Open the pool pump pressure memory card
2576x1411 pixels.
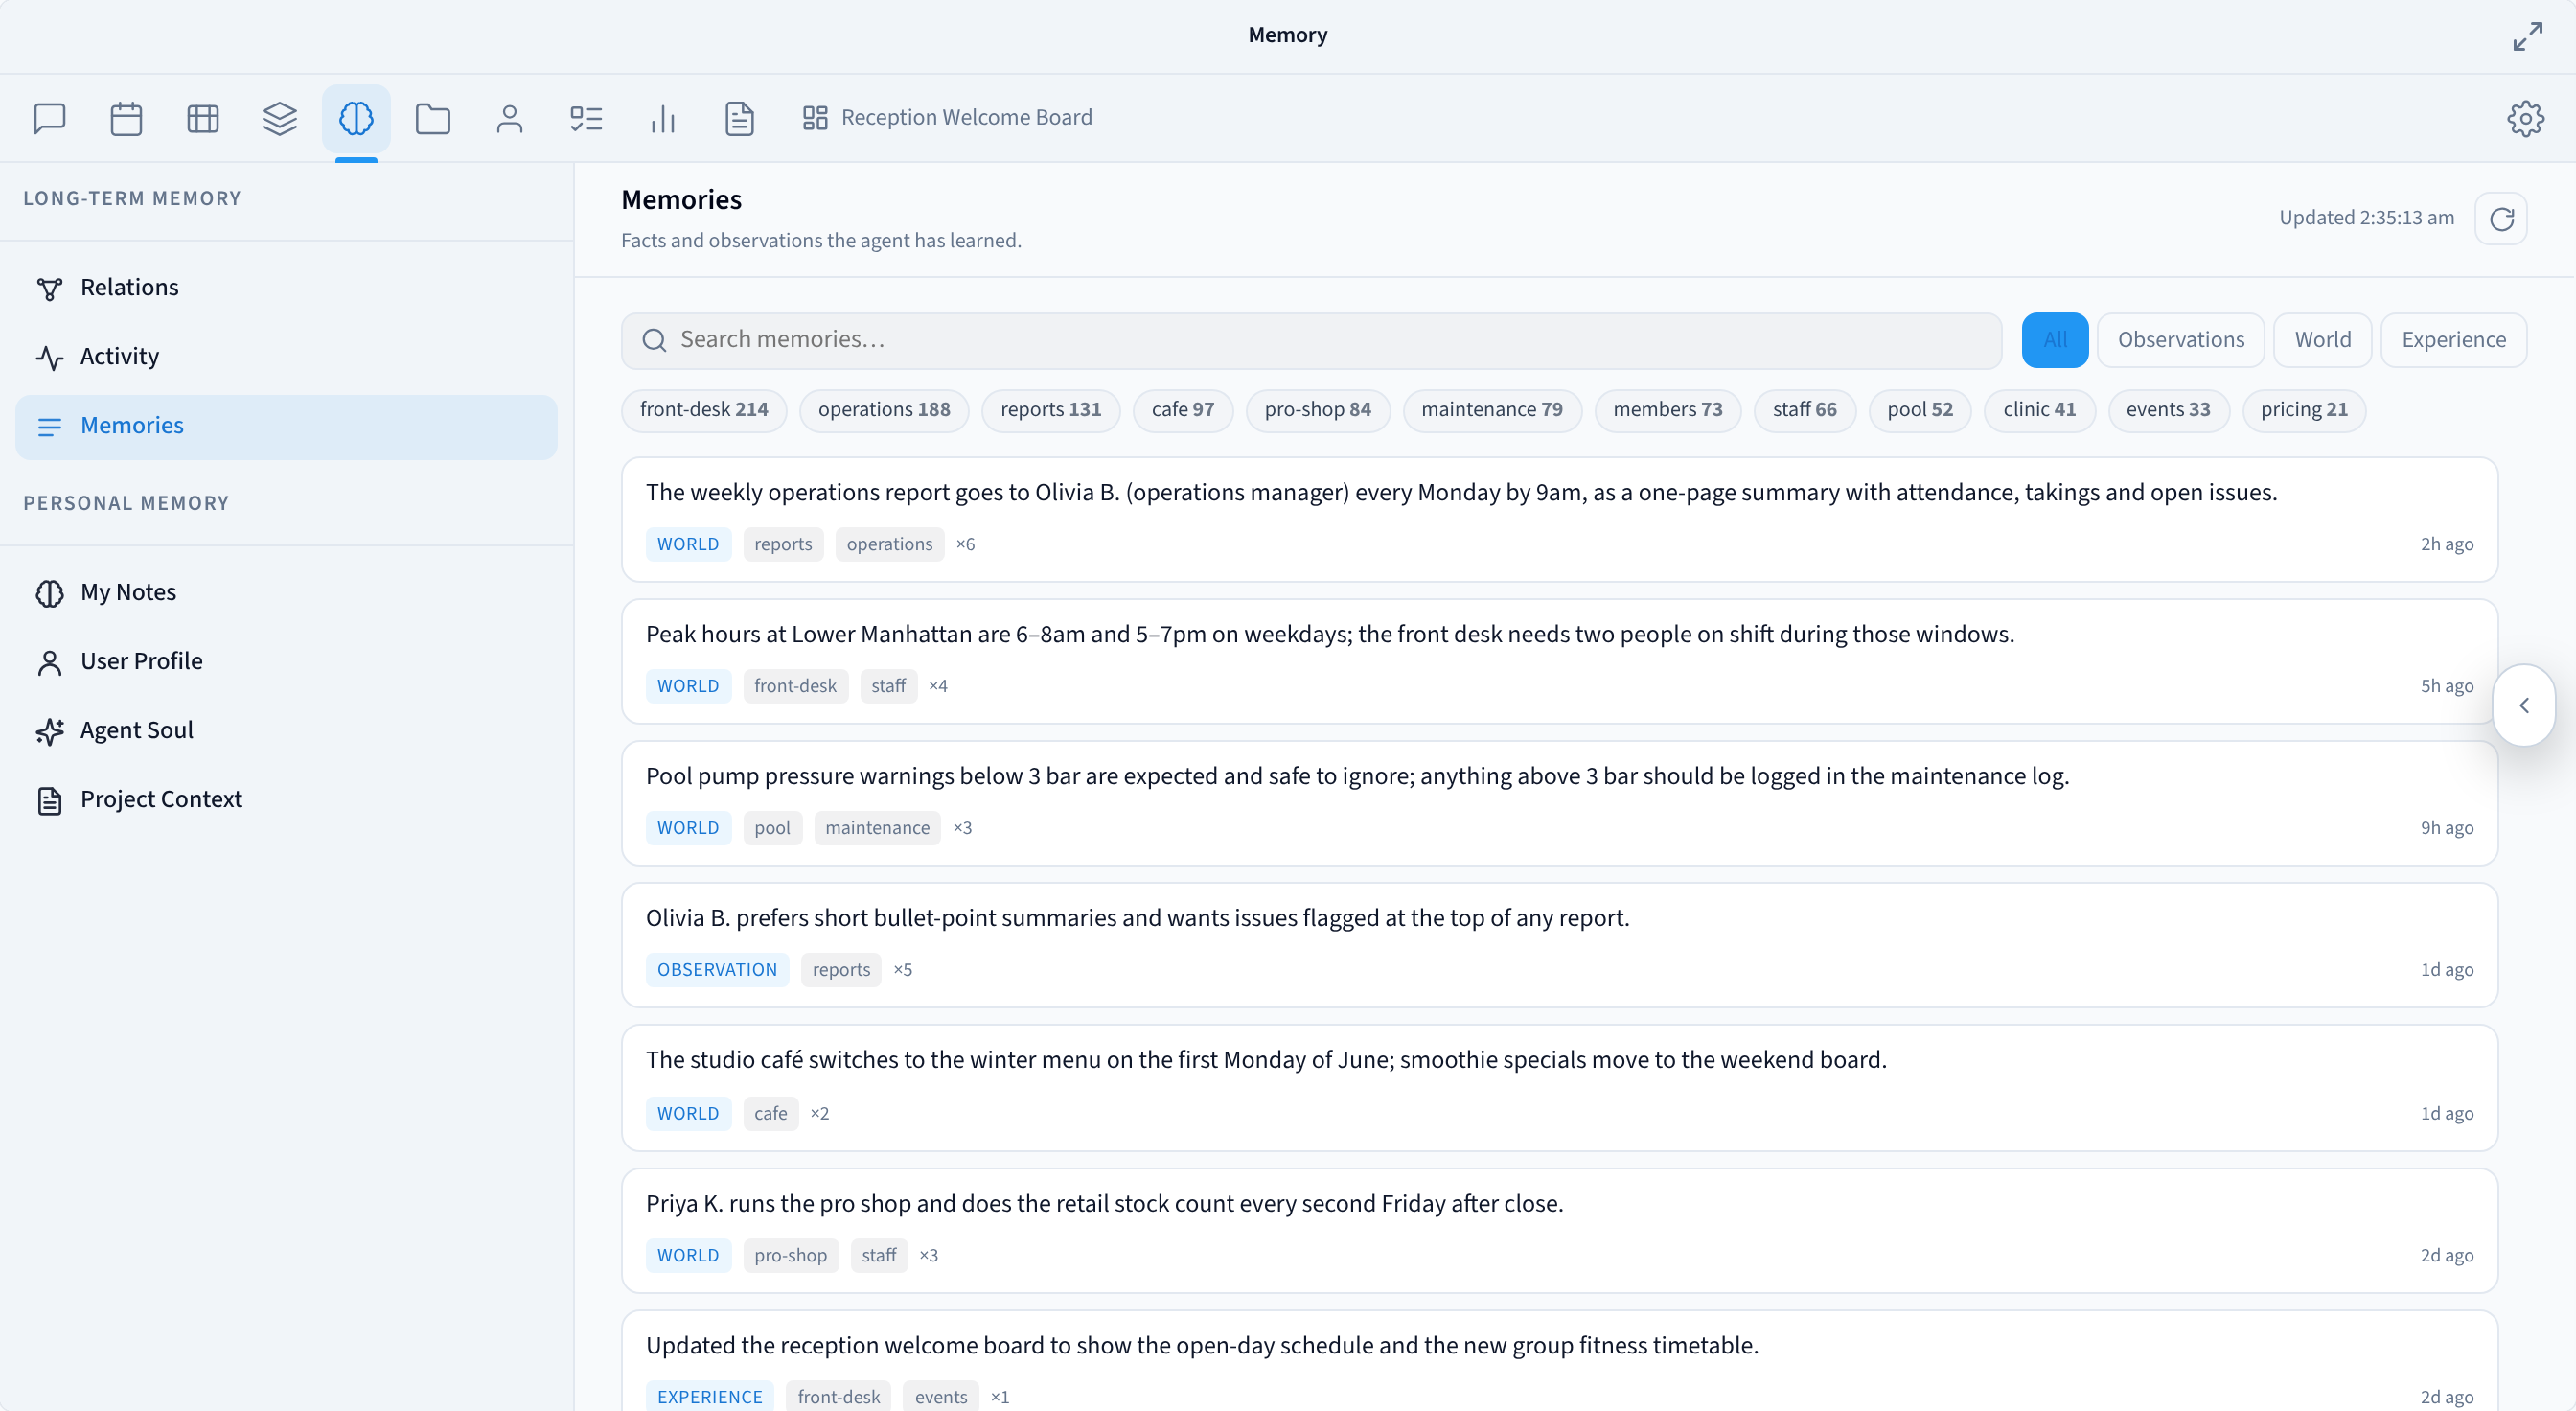[x=1559, y=804]
